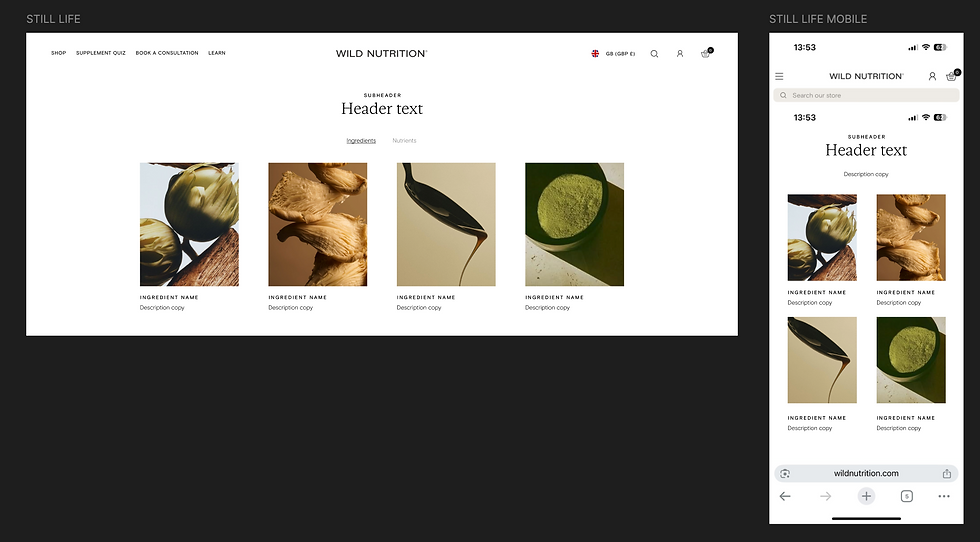Viewport: 980px width, 542px height.
Task: Open BOOK A CONSULTATION in the navigation
Action: pyautogui.click(x=167, y=53)
